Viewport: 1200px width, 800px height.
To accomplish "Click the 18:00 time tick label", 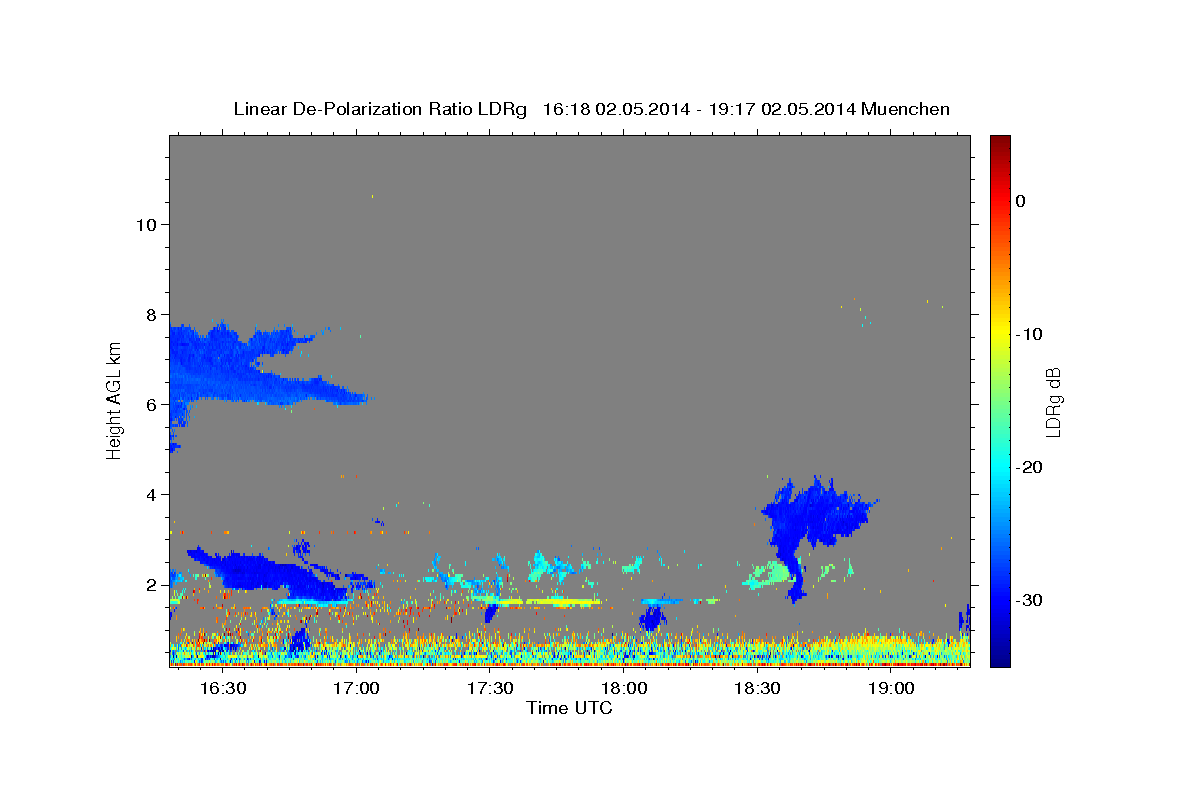I will [624, 689].
